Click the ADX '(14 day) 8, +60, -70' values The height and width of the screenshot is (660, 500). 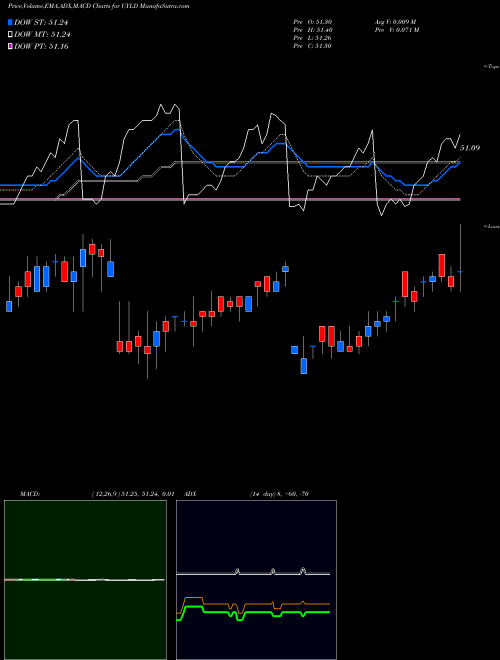pos(279,494)
